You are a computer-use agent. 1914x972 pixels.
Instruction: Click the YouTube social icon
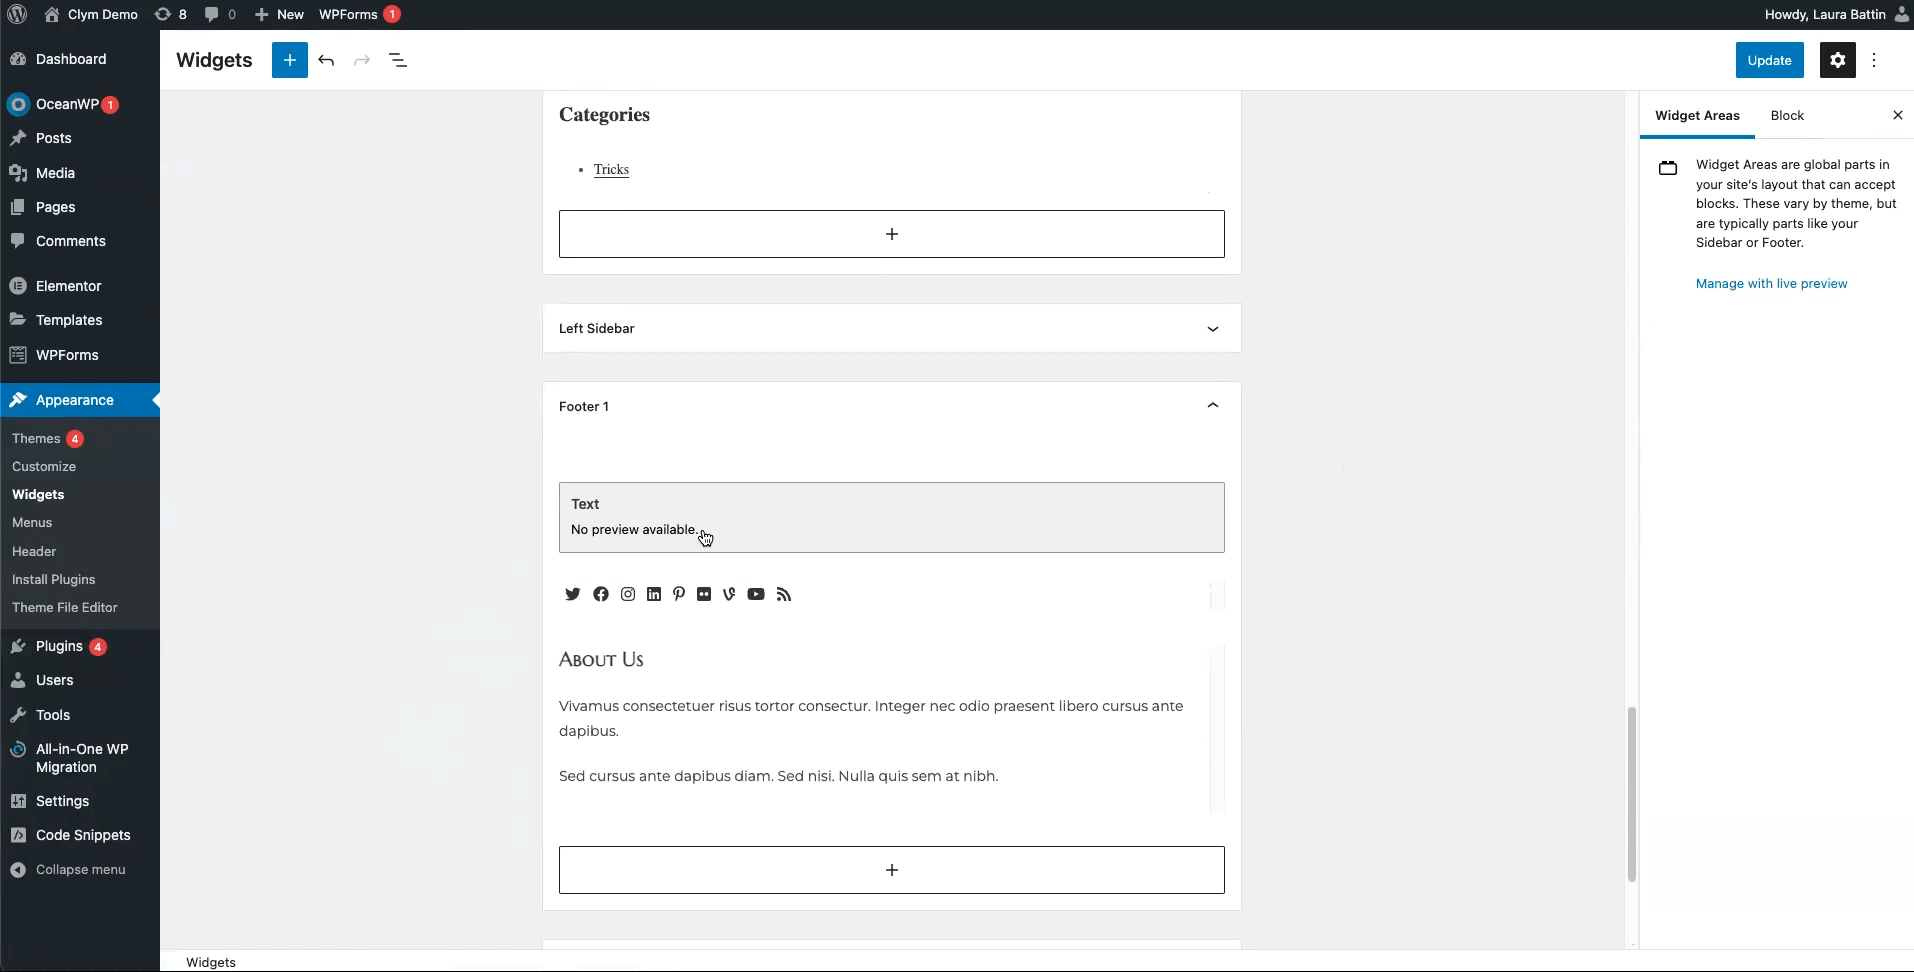coord(756,594)
